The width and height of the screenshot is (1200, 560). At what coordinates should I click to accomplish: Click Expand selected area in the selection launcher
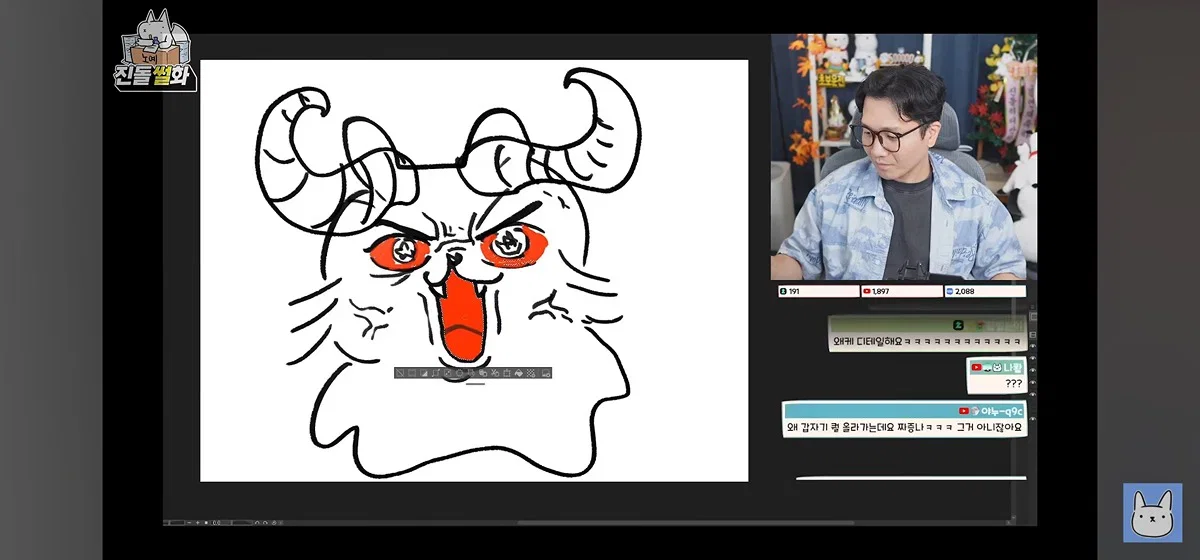coord(436,373)
